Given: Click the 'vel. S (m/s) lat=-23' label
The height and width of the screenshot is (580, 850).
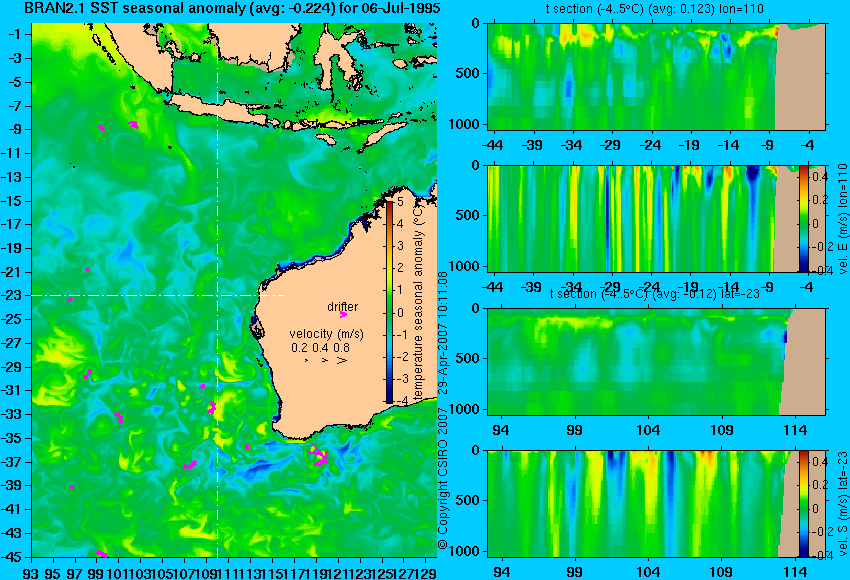Looking at the screenshot, I should (x=842, y=504).
